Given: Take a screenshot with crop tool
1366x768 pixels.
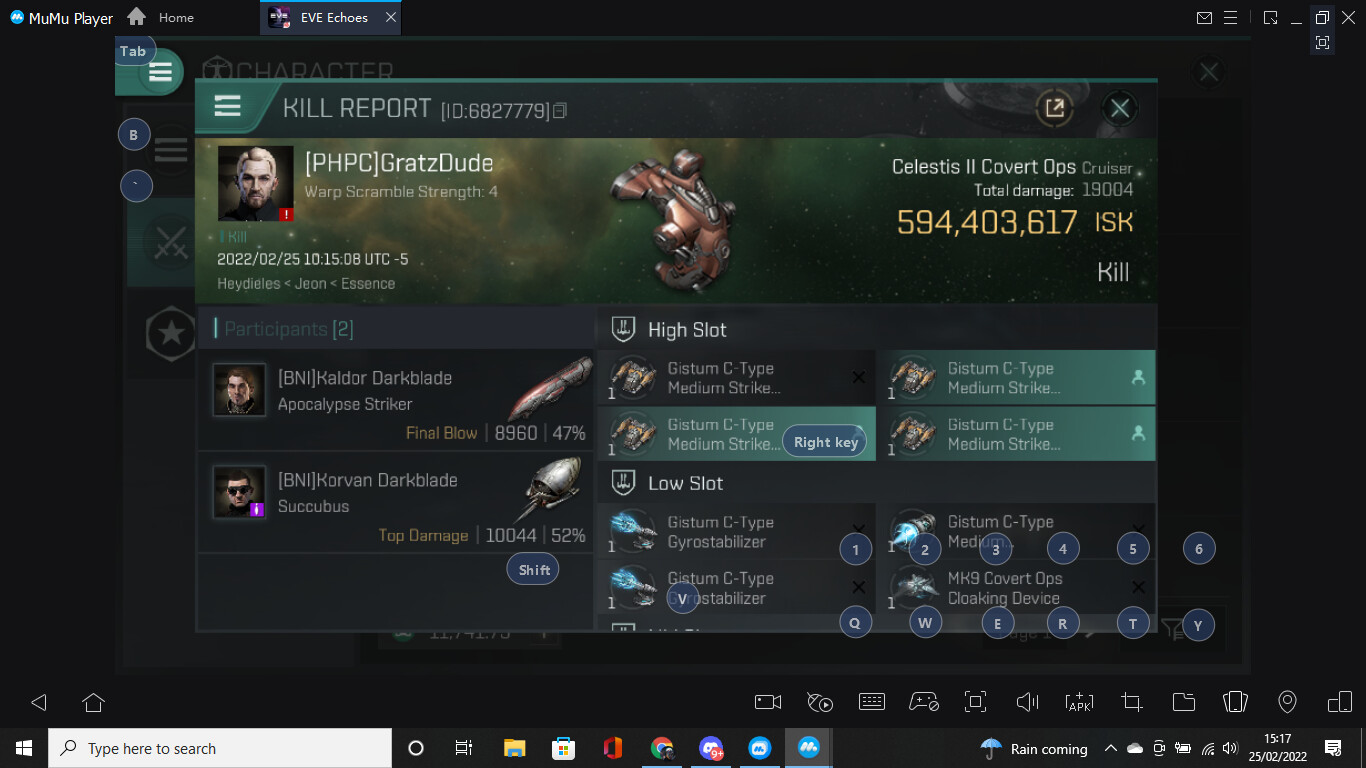Looking at the screenshot, I should [1132, 702].
